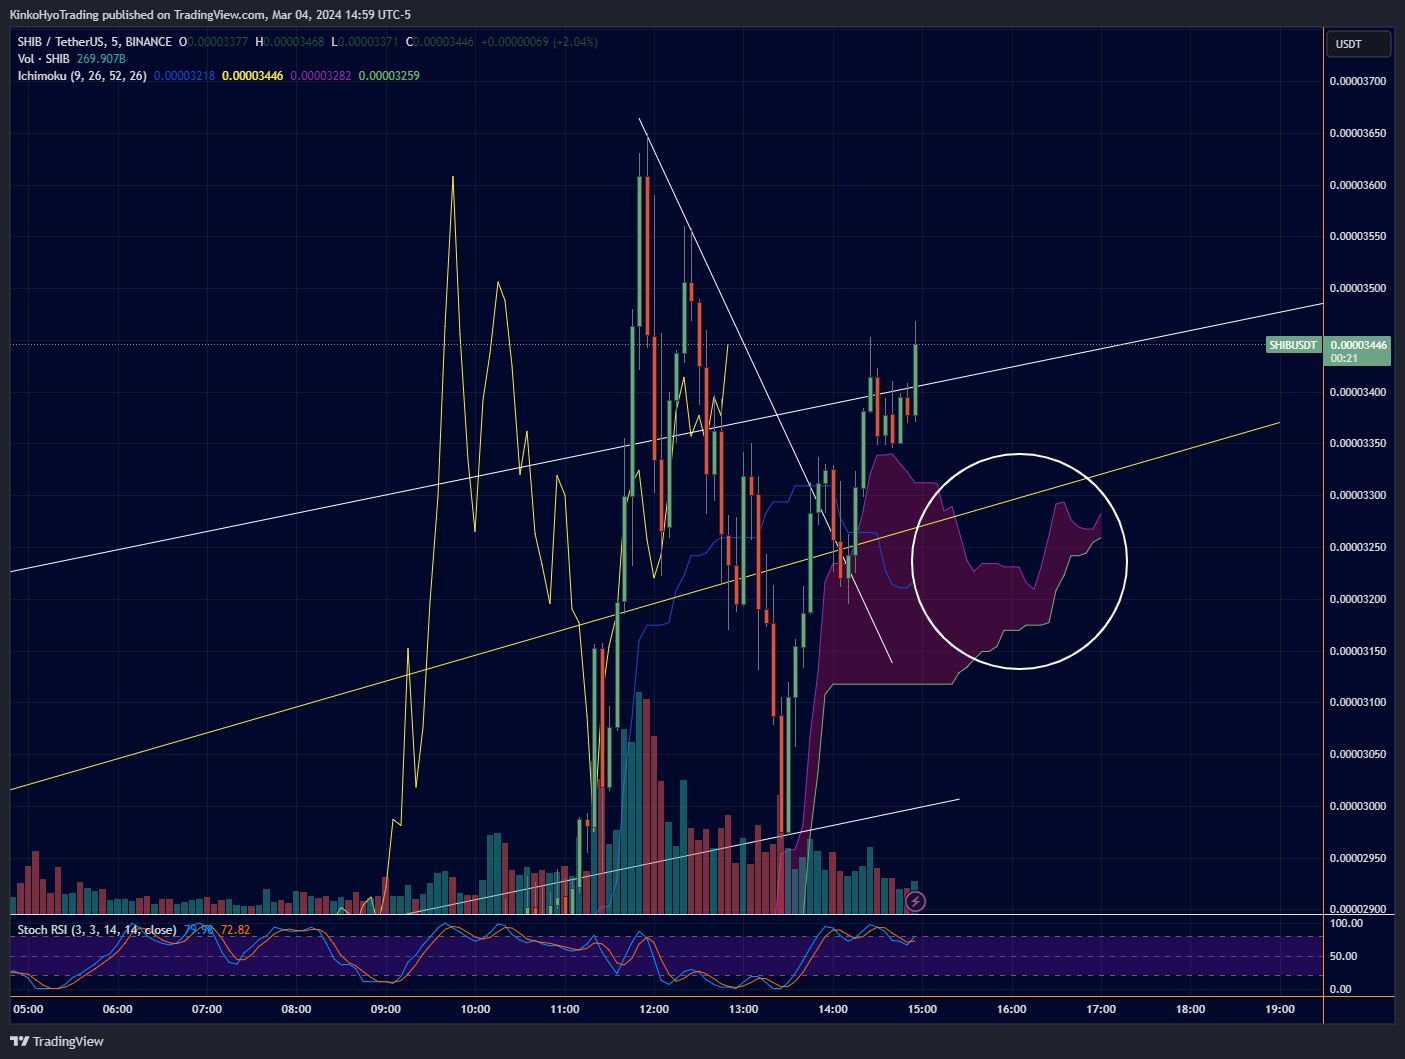Click Stoch RSI scale label 50.00
This screenshot has width=1405, height=1059.
[x=1342, y=956]
